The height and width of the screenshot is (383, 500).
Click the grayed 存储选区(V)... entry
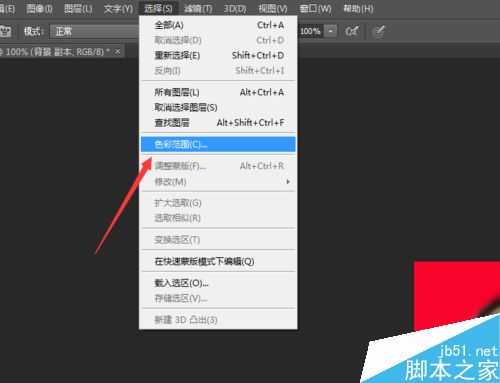point(218,298)
